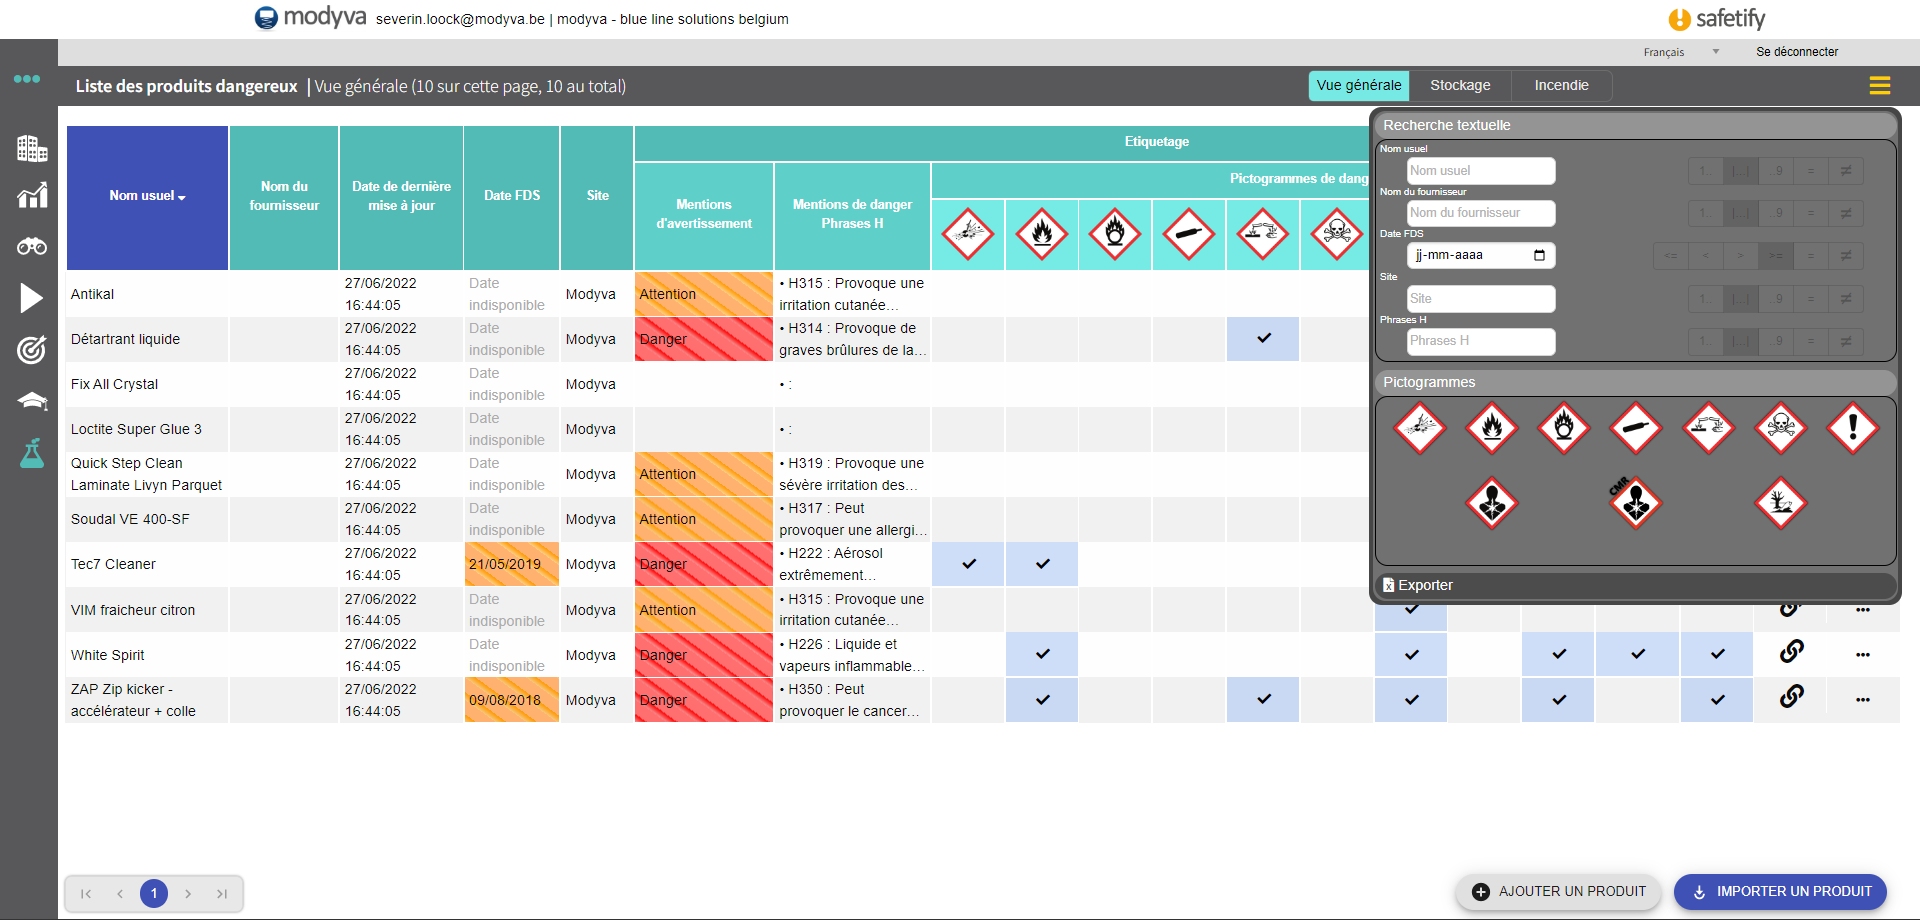Click the gas cylinder pictogram column header

click(x=1189, y=234)
